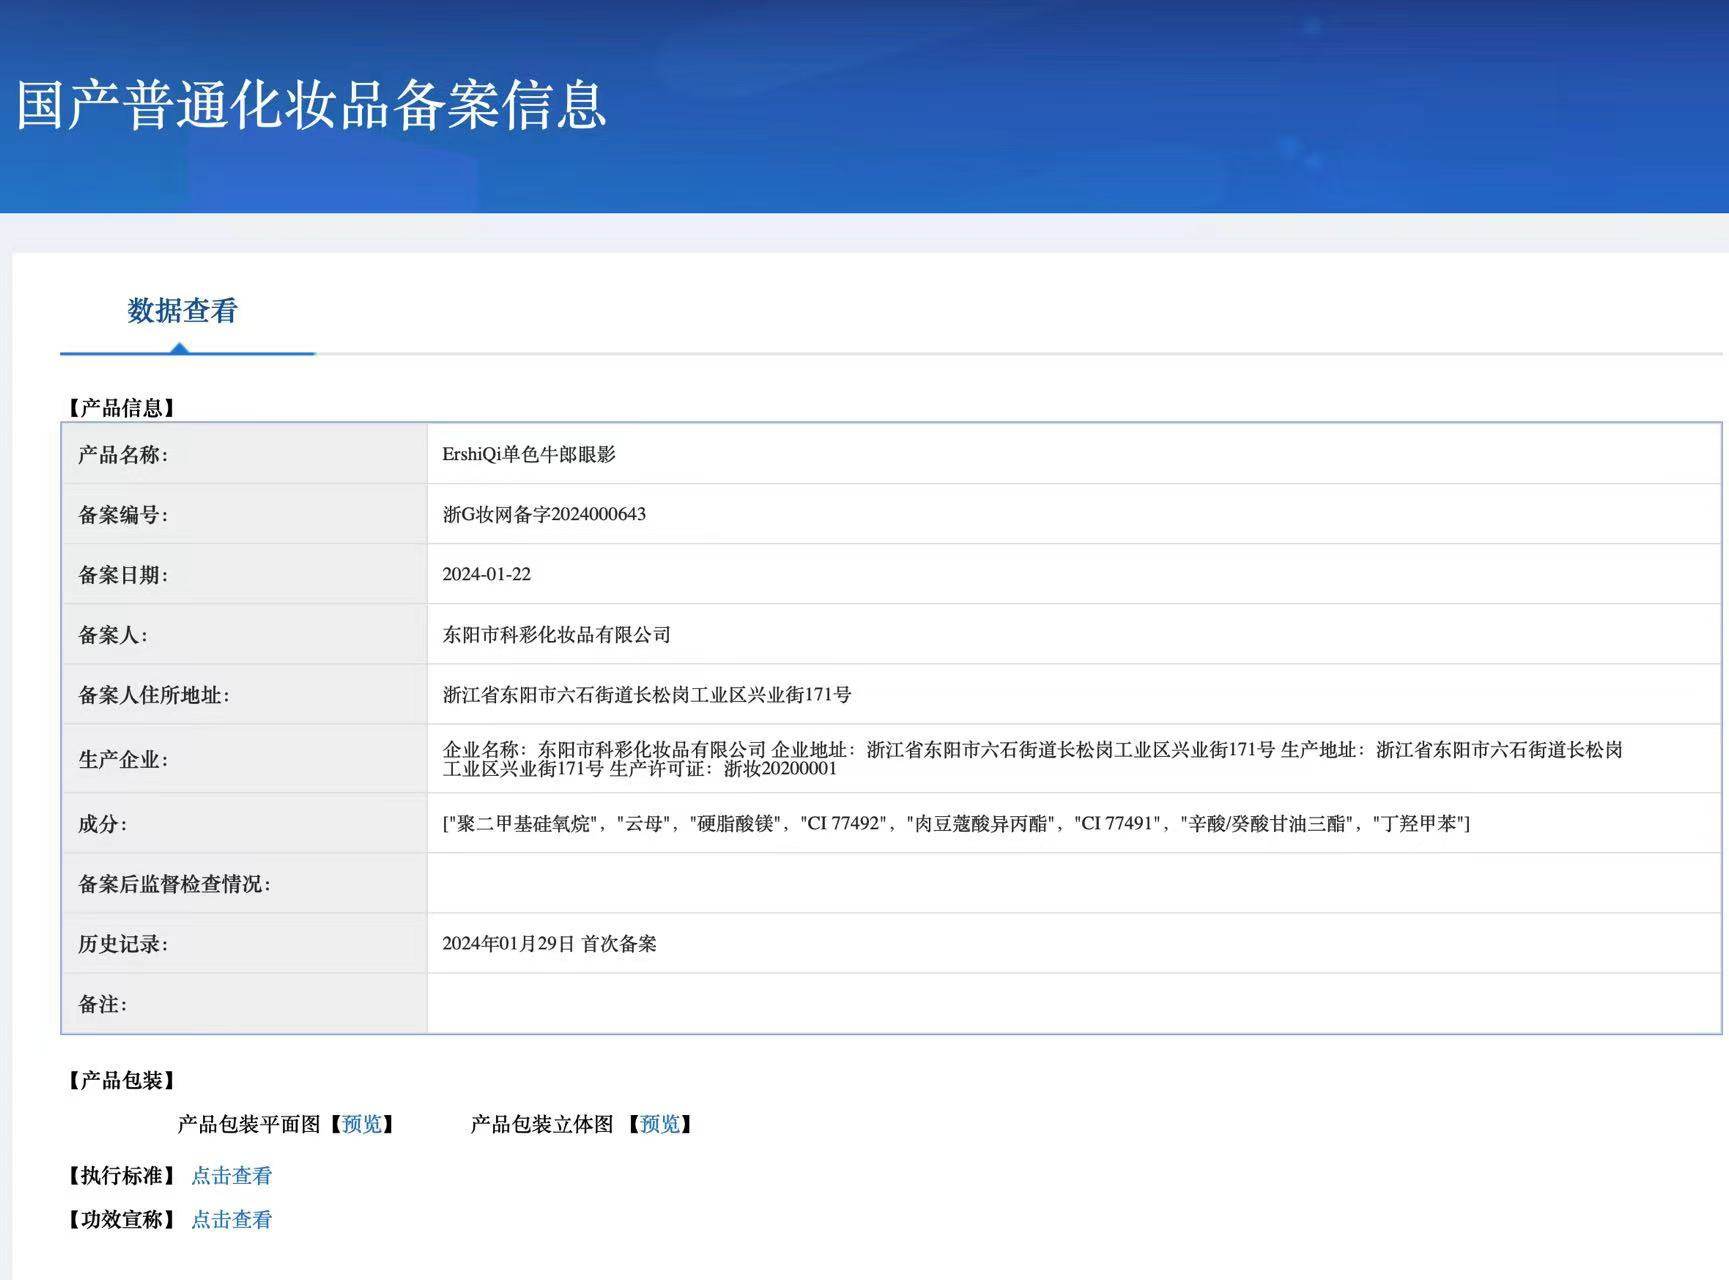
Task: Click the 产品包装平面图 label
Action: pos(249,1124)
